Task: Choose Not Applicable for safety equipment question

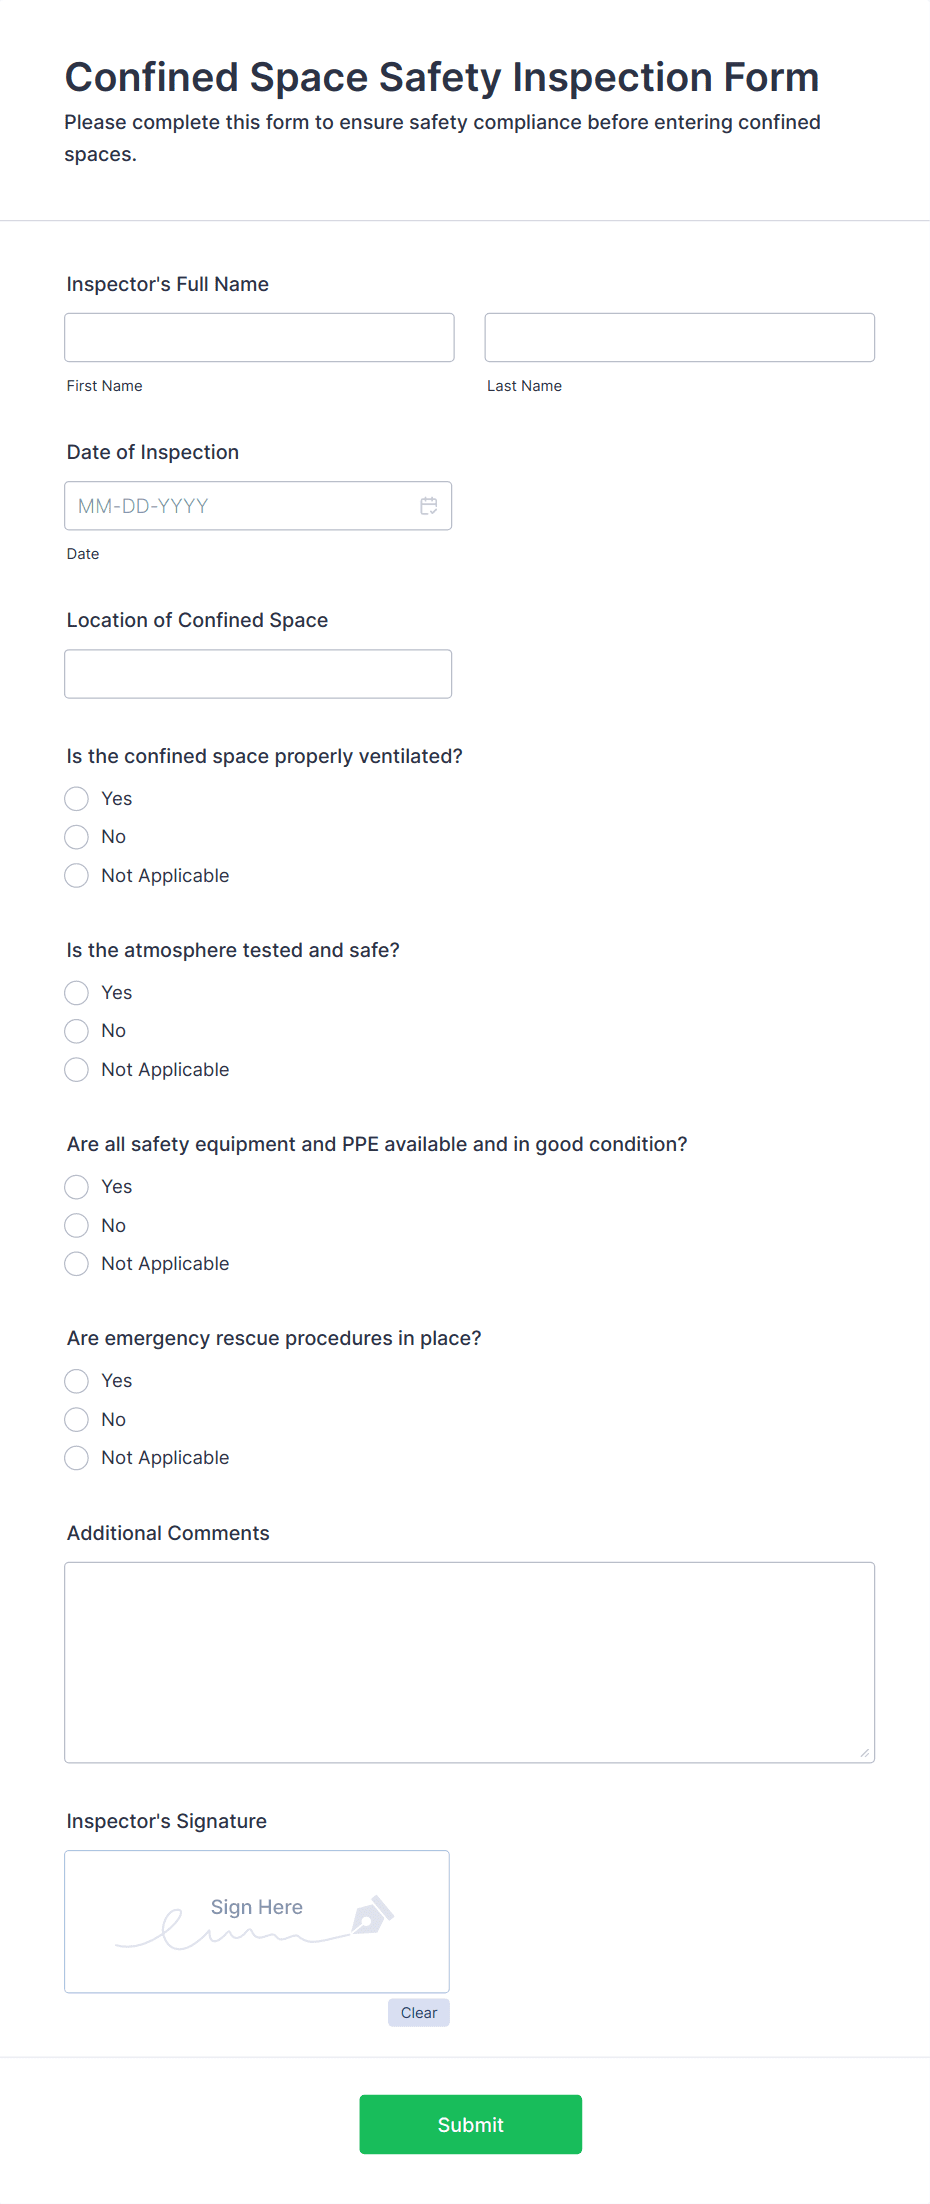Action: (76, 1263)
